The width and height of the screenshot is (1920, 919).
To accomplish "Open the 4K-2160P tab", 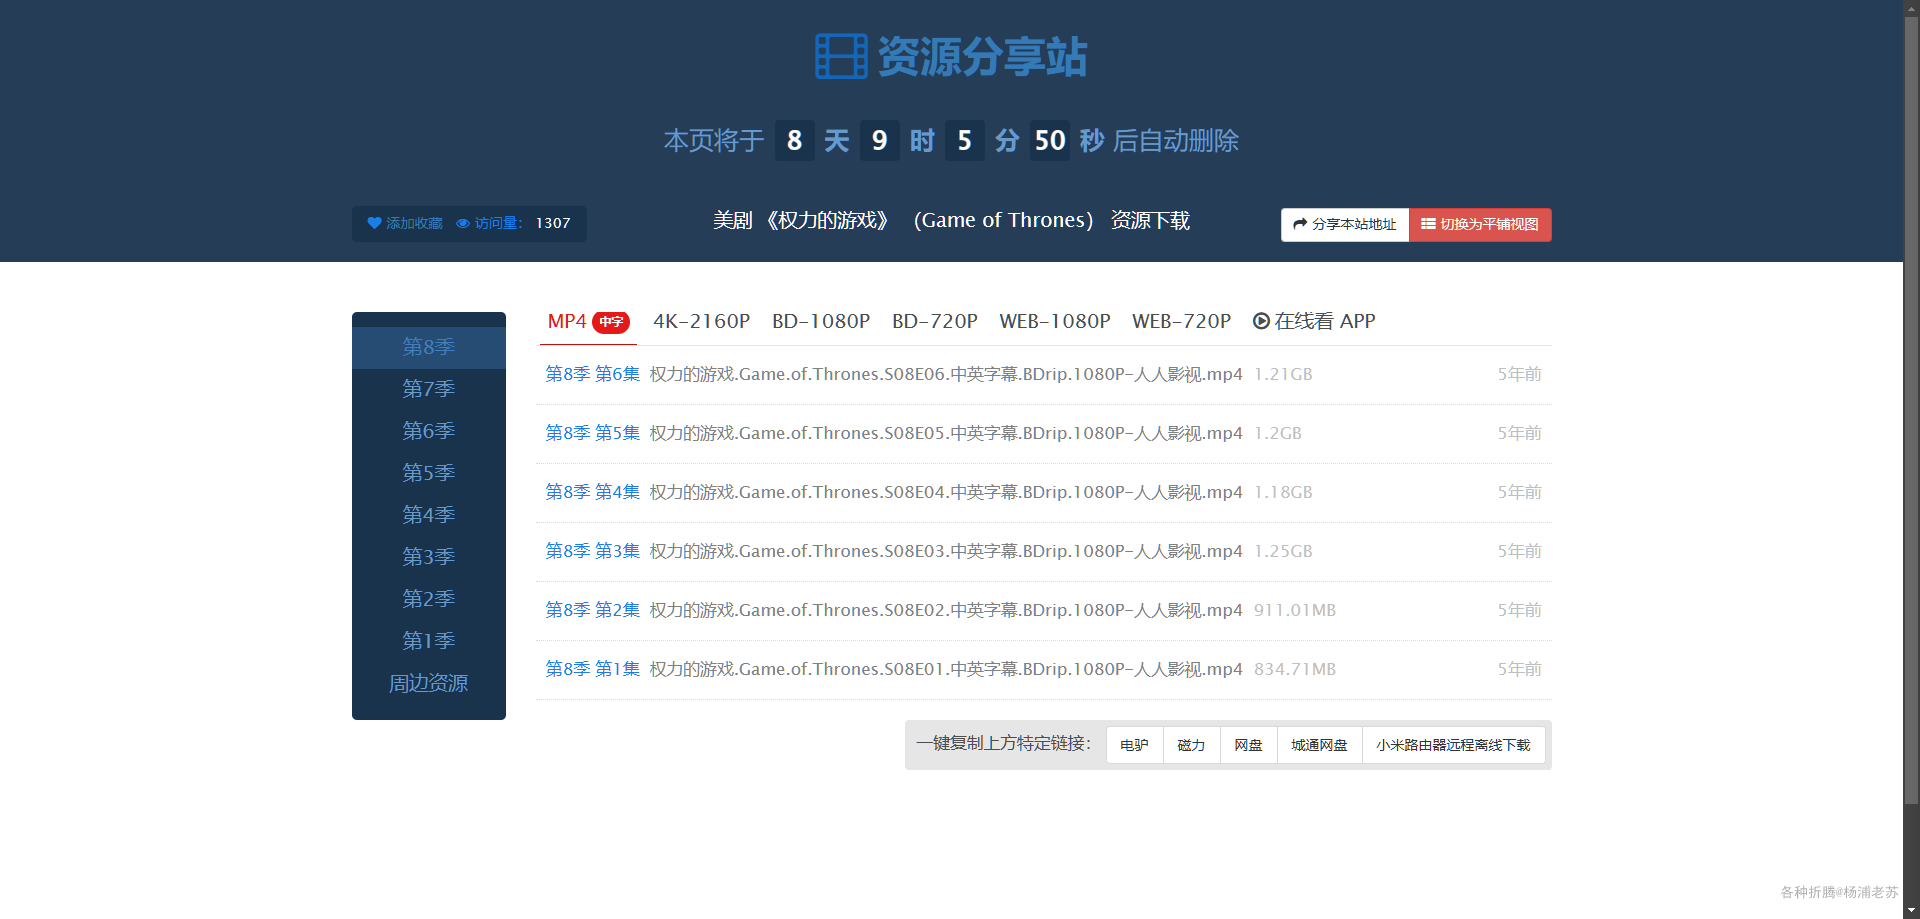I will 701,321.
